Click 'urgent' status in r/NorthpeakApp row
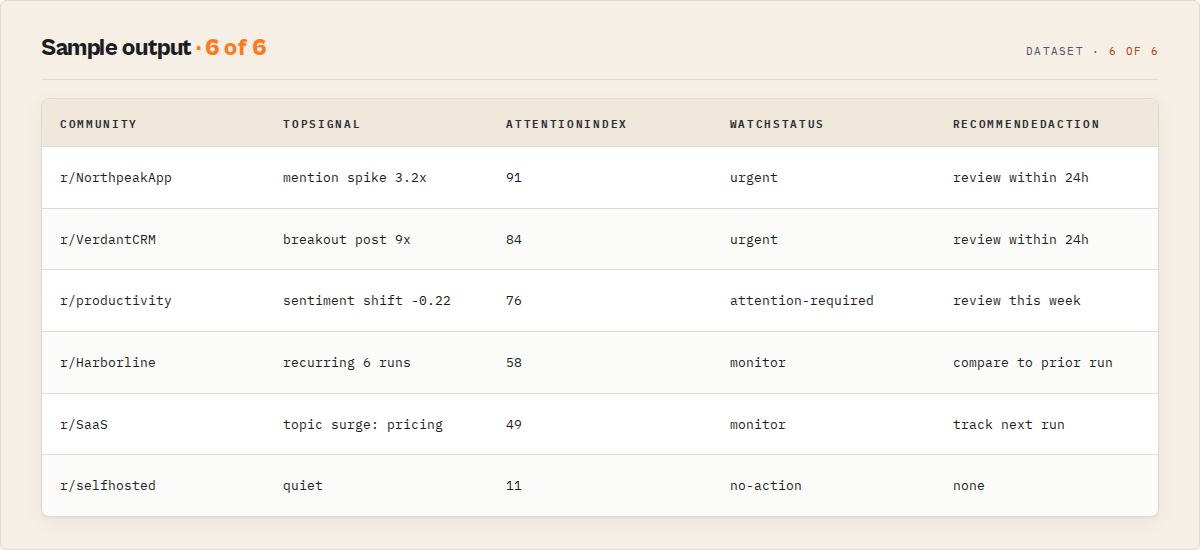1200x550 pixels. click(x=754, y=178)
